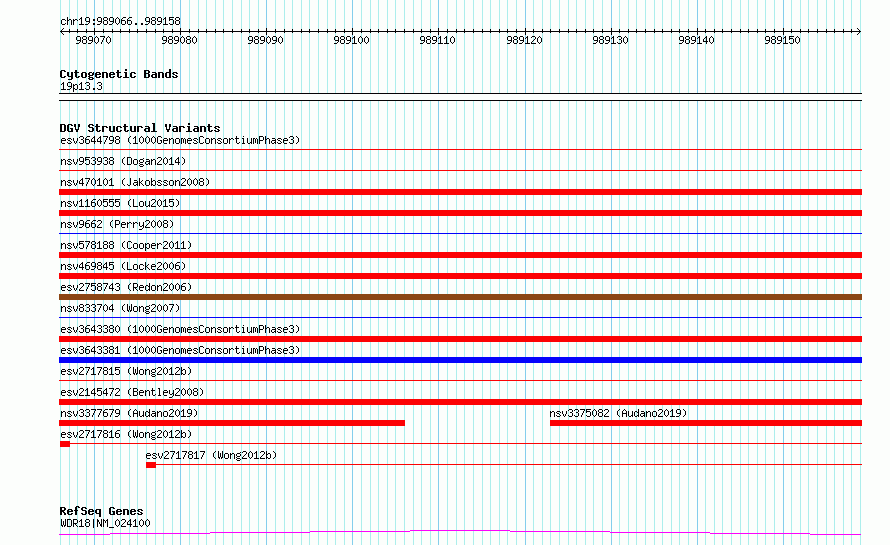
Task: Click the Cytogenetic Bands track title
Action: point(119,74)
